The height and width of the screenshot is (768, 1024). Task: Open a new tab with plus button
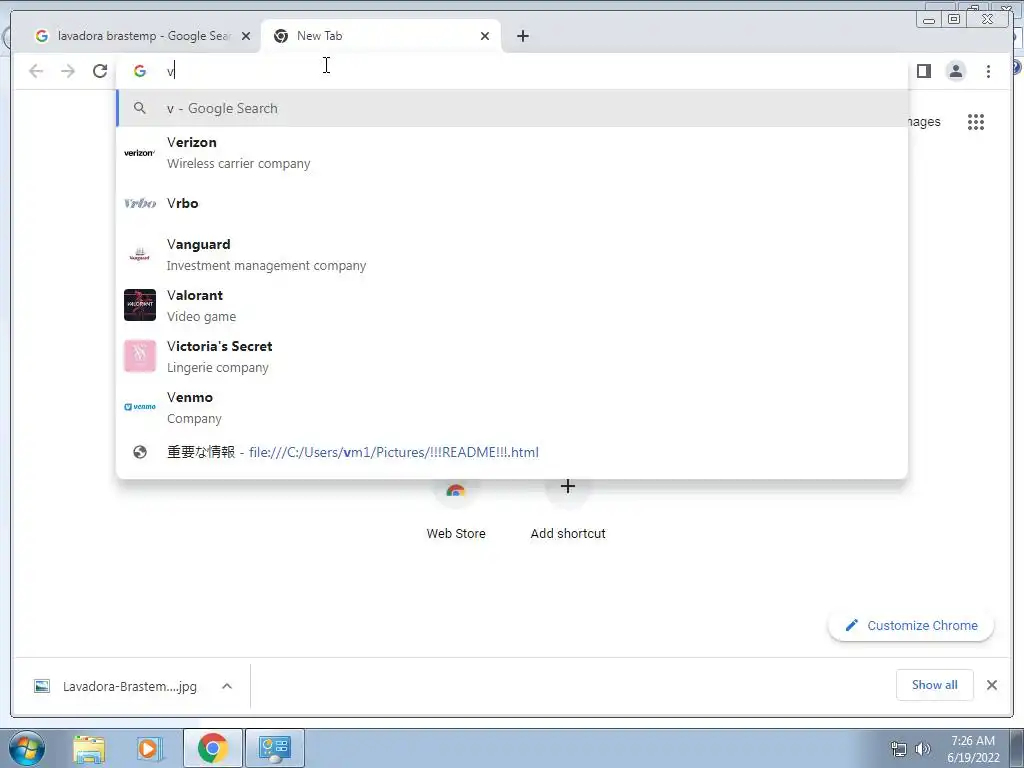pyautogui.click(x=522, y=36)
